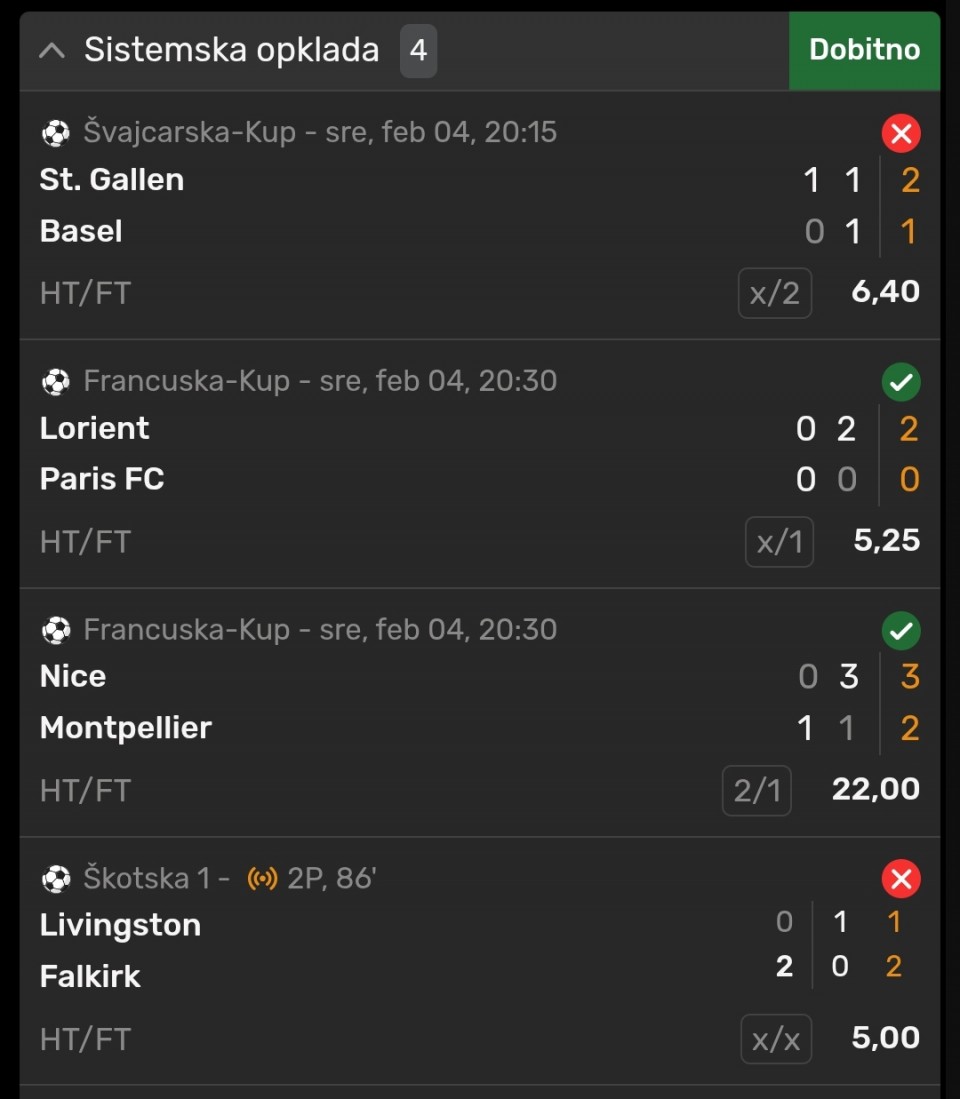Tap the system bet count badge 4
Screen dimensions: 960x1099
coord(418,50)
